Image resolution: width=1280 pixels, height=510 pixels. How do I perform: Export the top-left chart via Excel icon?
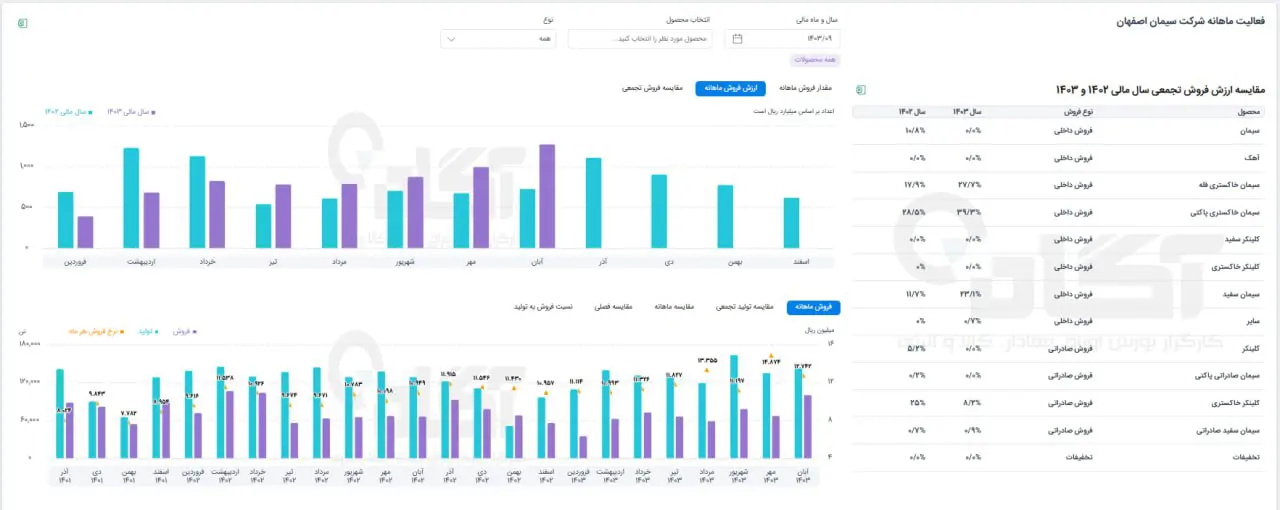pos(22,22)
